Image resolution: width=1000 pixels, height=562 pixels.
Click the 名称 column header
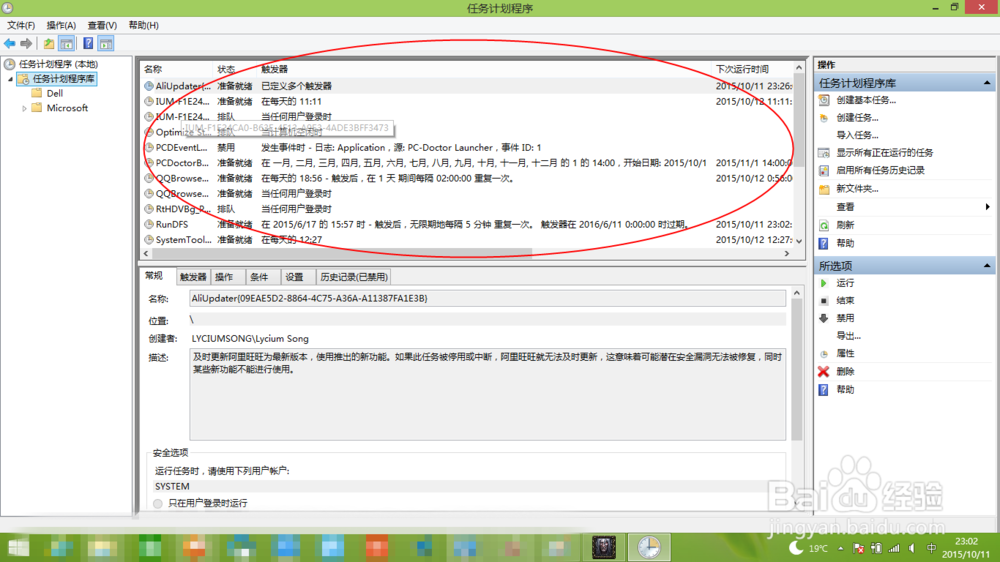[177, 69]
